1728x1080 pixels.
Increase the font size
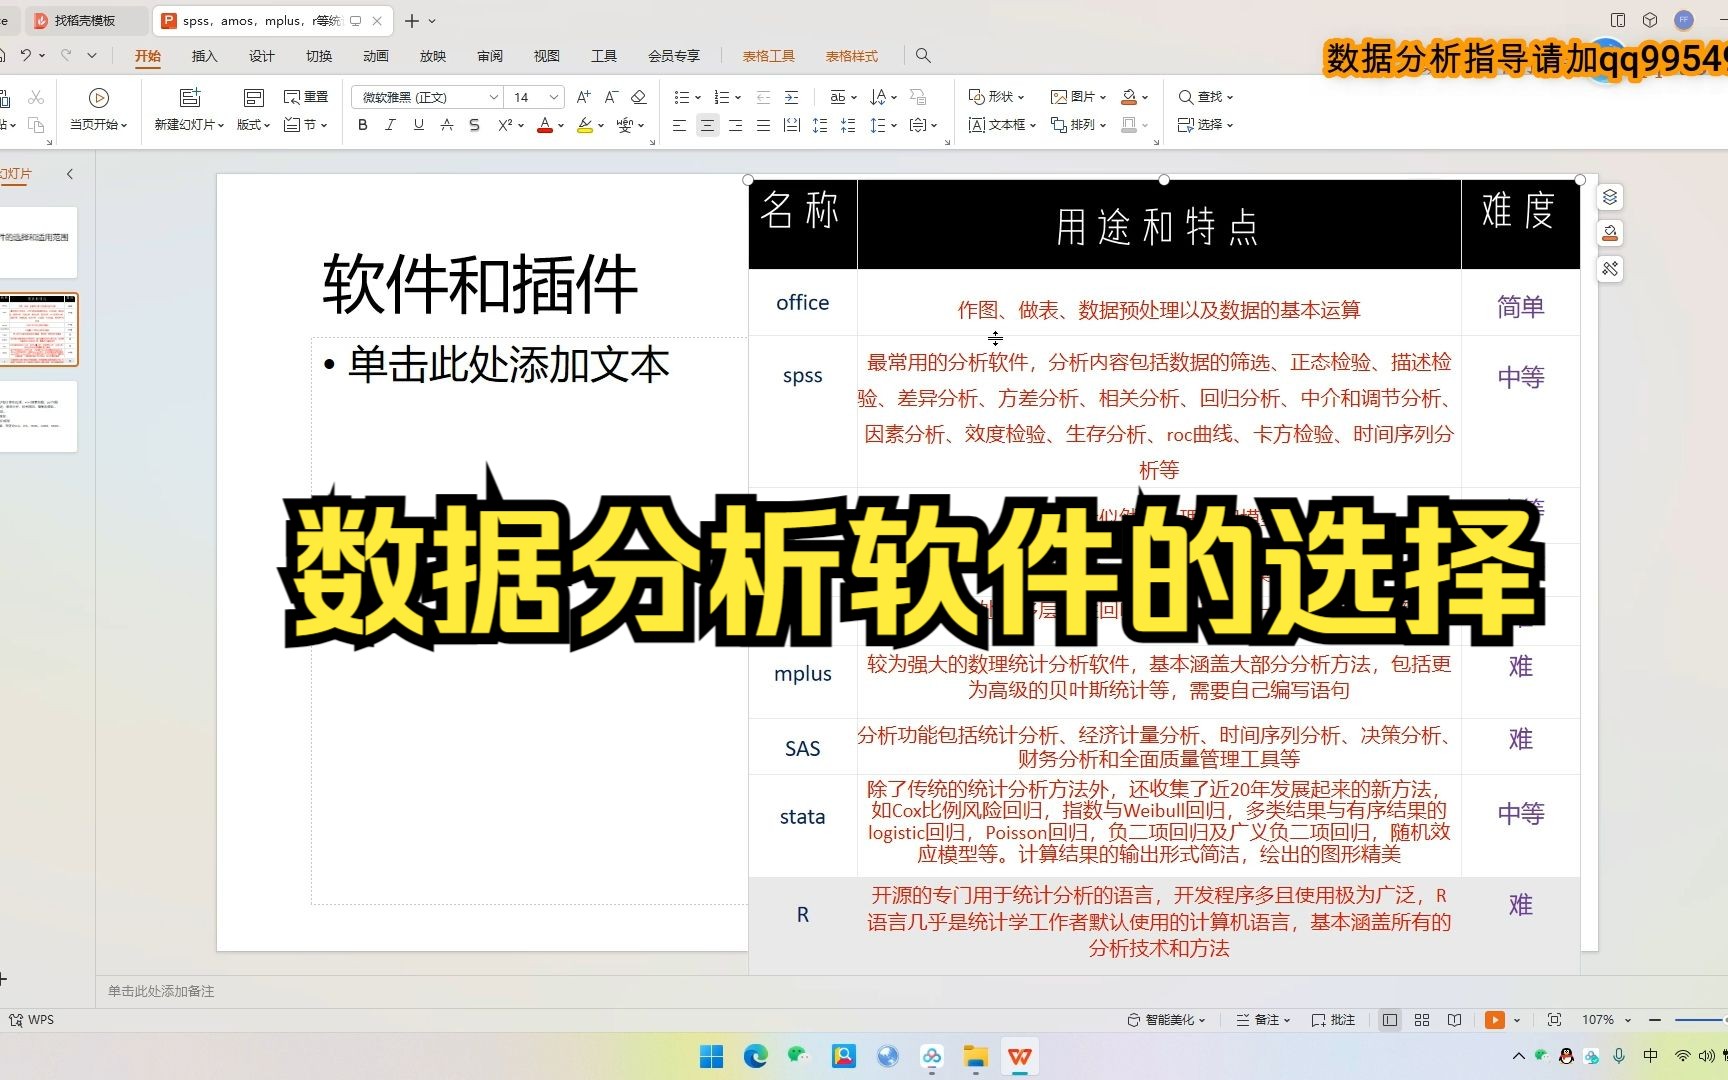583,97
